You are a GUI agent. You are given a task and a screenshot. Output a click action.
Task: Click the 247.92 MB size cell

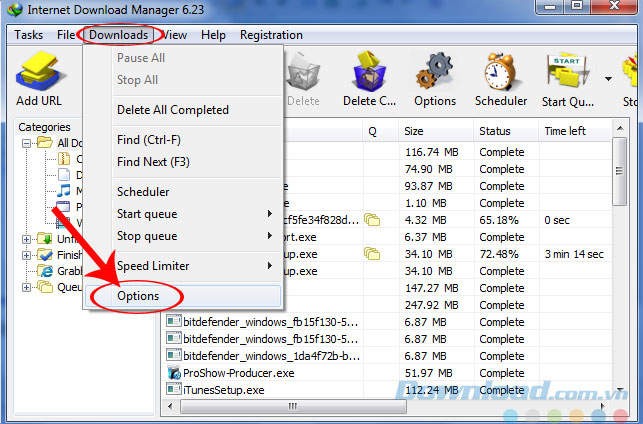coord(431,305)
